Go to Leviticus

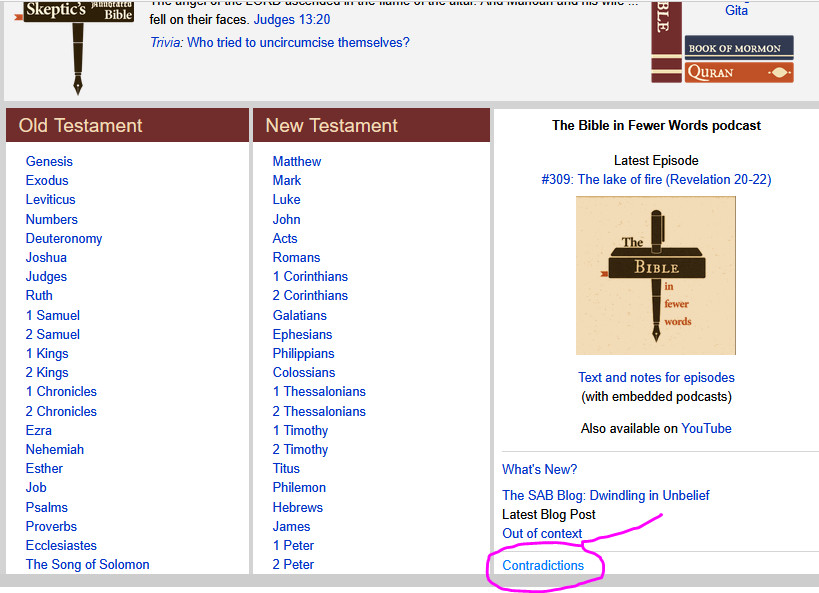point(51,200)
